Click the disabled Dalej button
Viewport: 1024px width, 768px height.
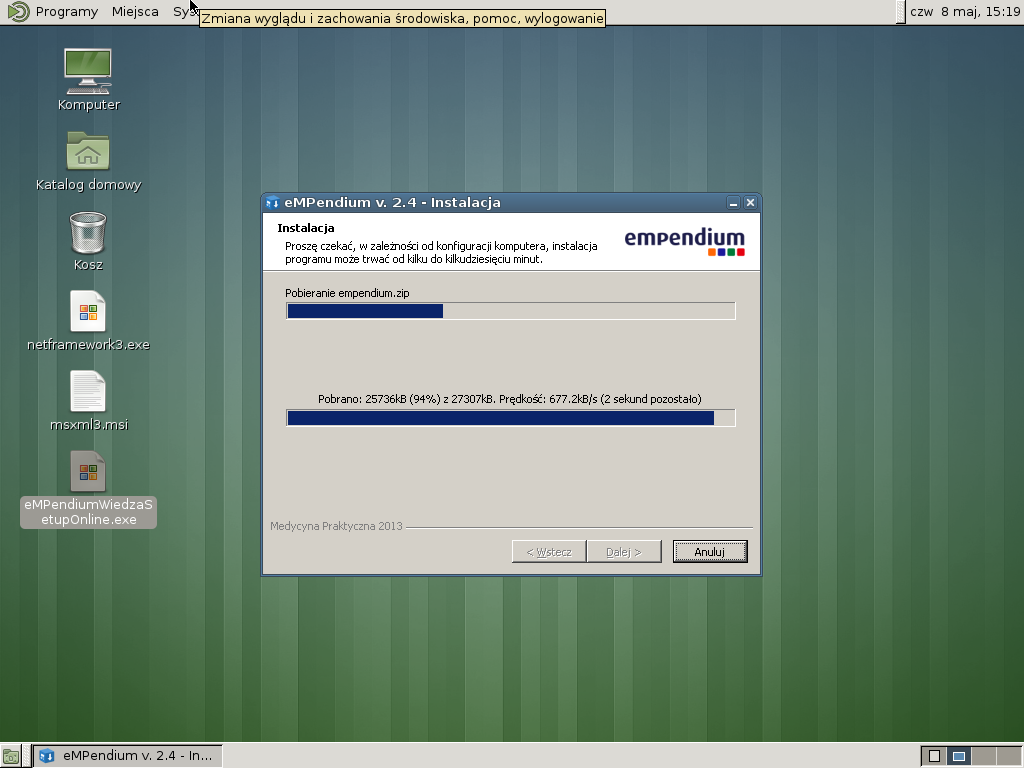point(624,552)
